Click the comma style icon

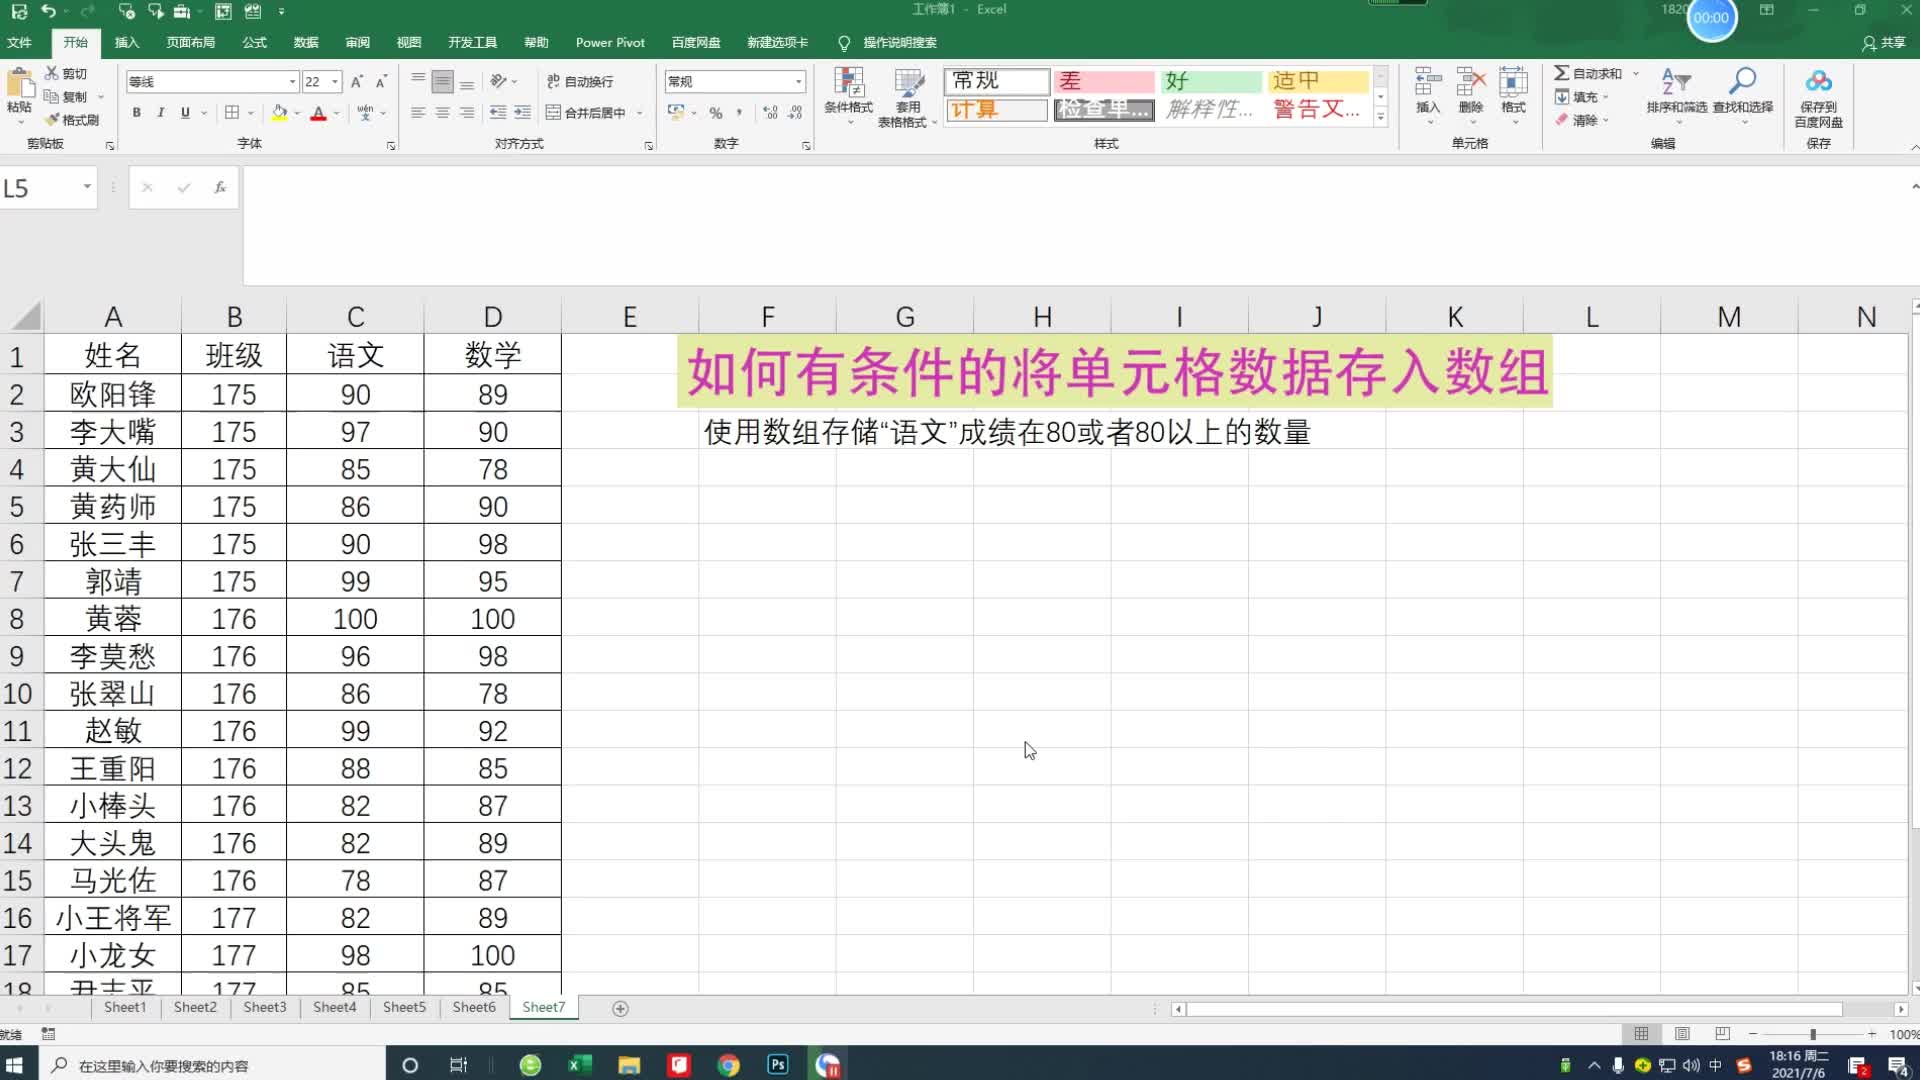click(740, 113)
